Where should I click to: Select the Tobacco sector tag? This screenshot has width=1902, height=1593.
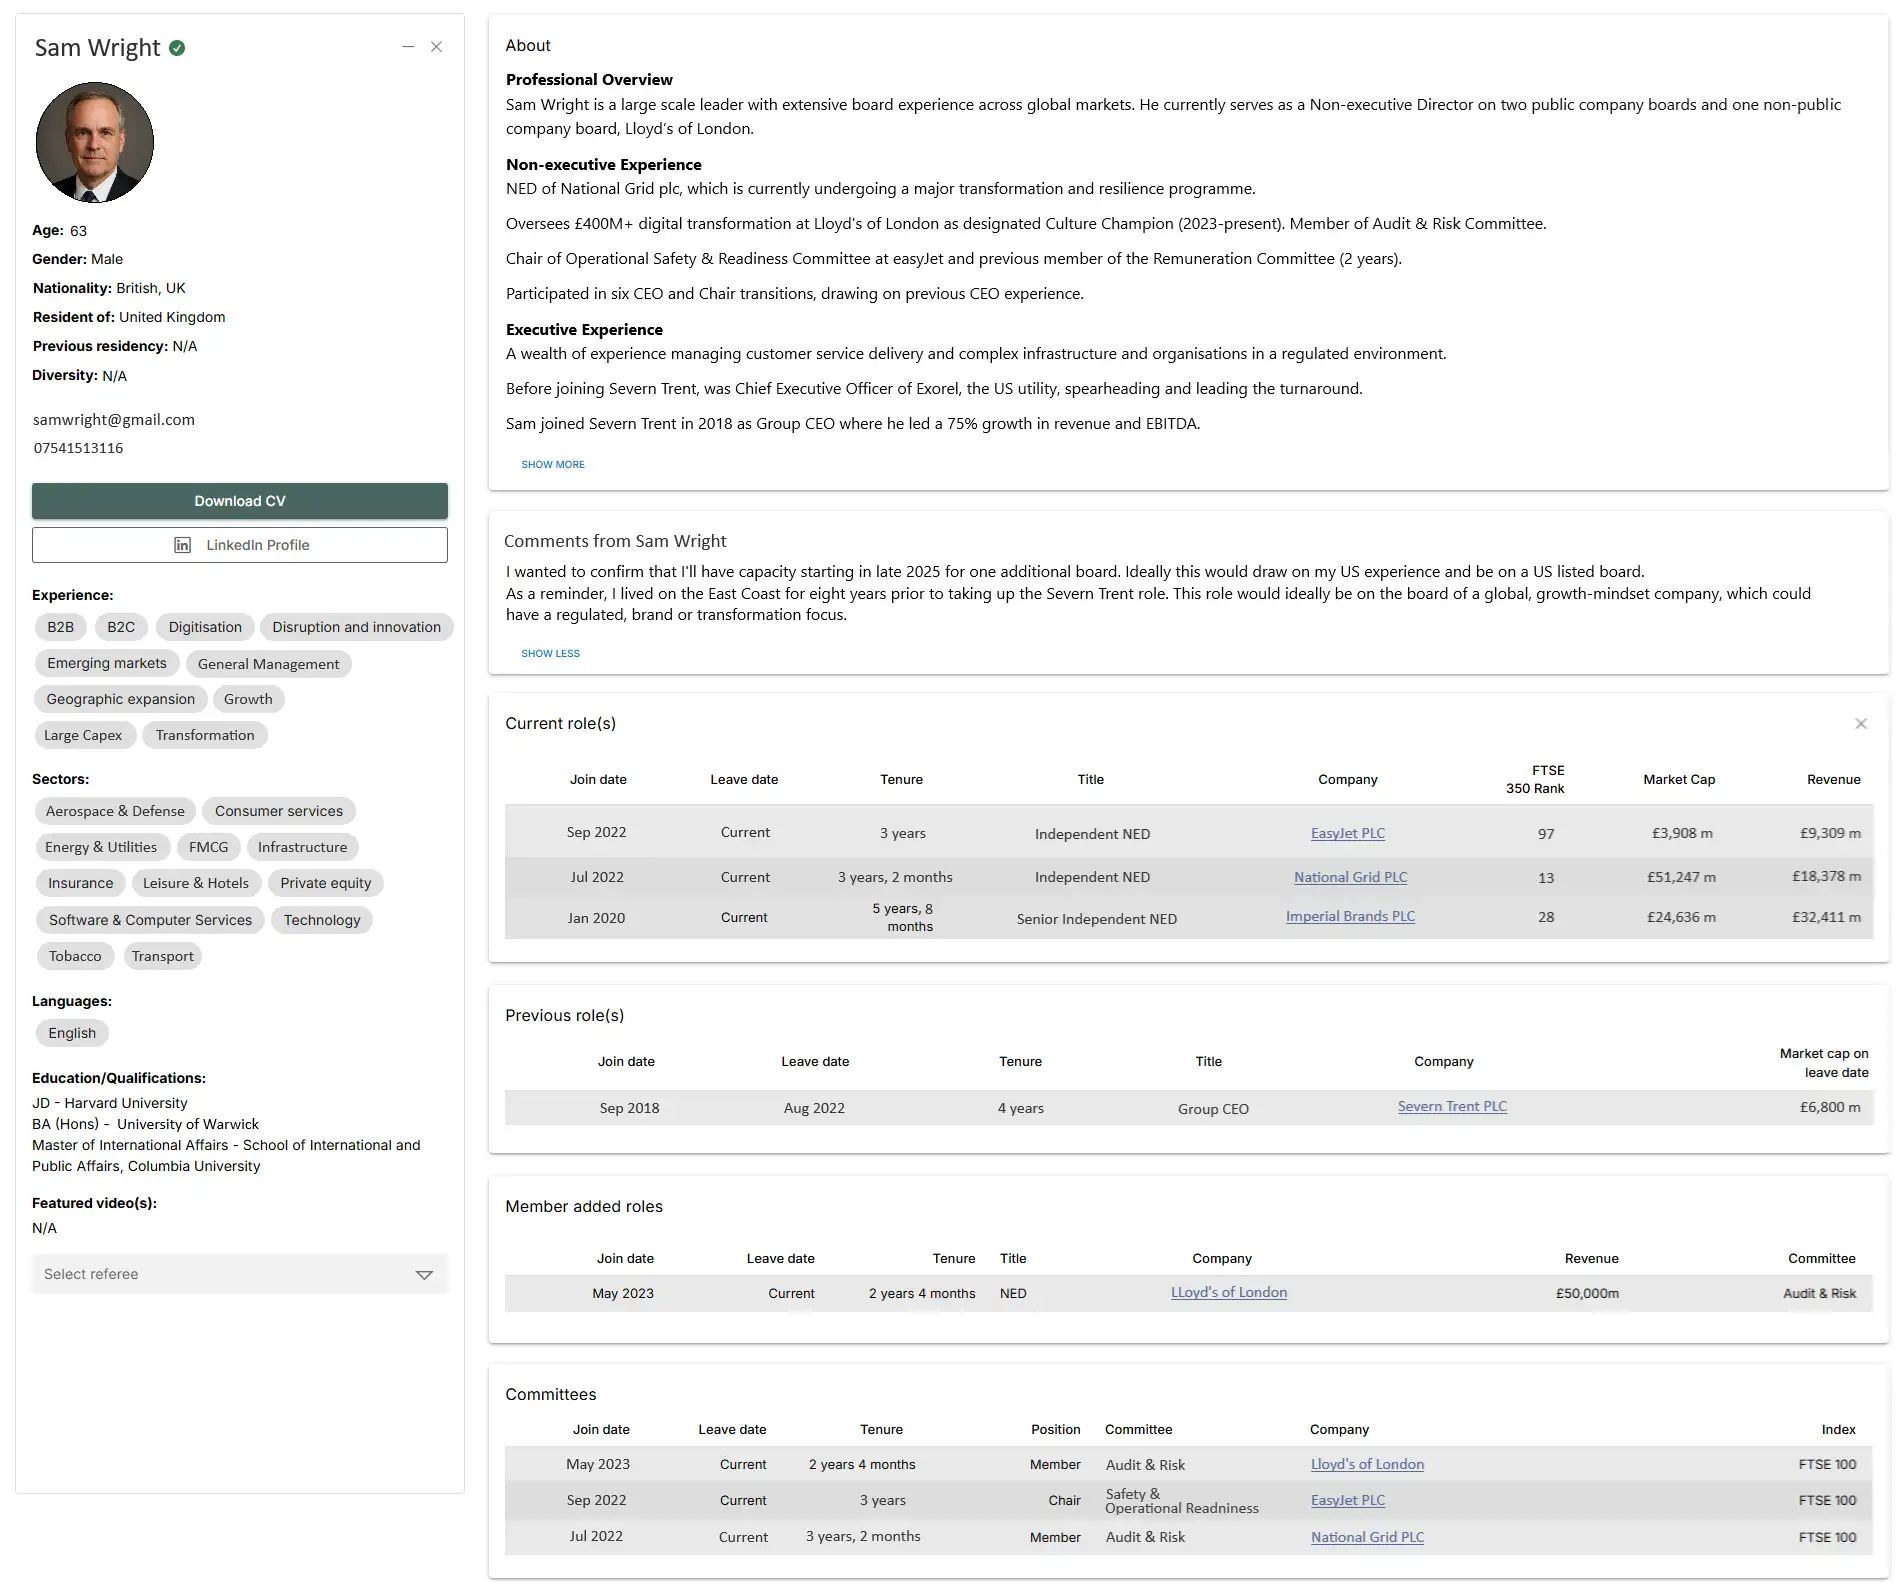pyautogui.click(x=74, y=956)
